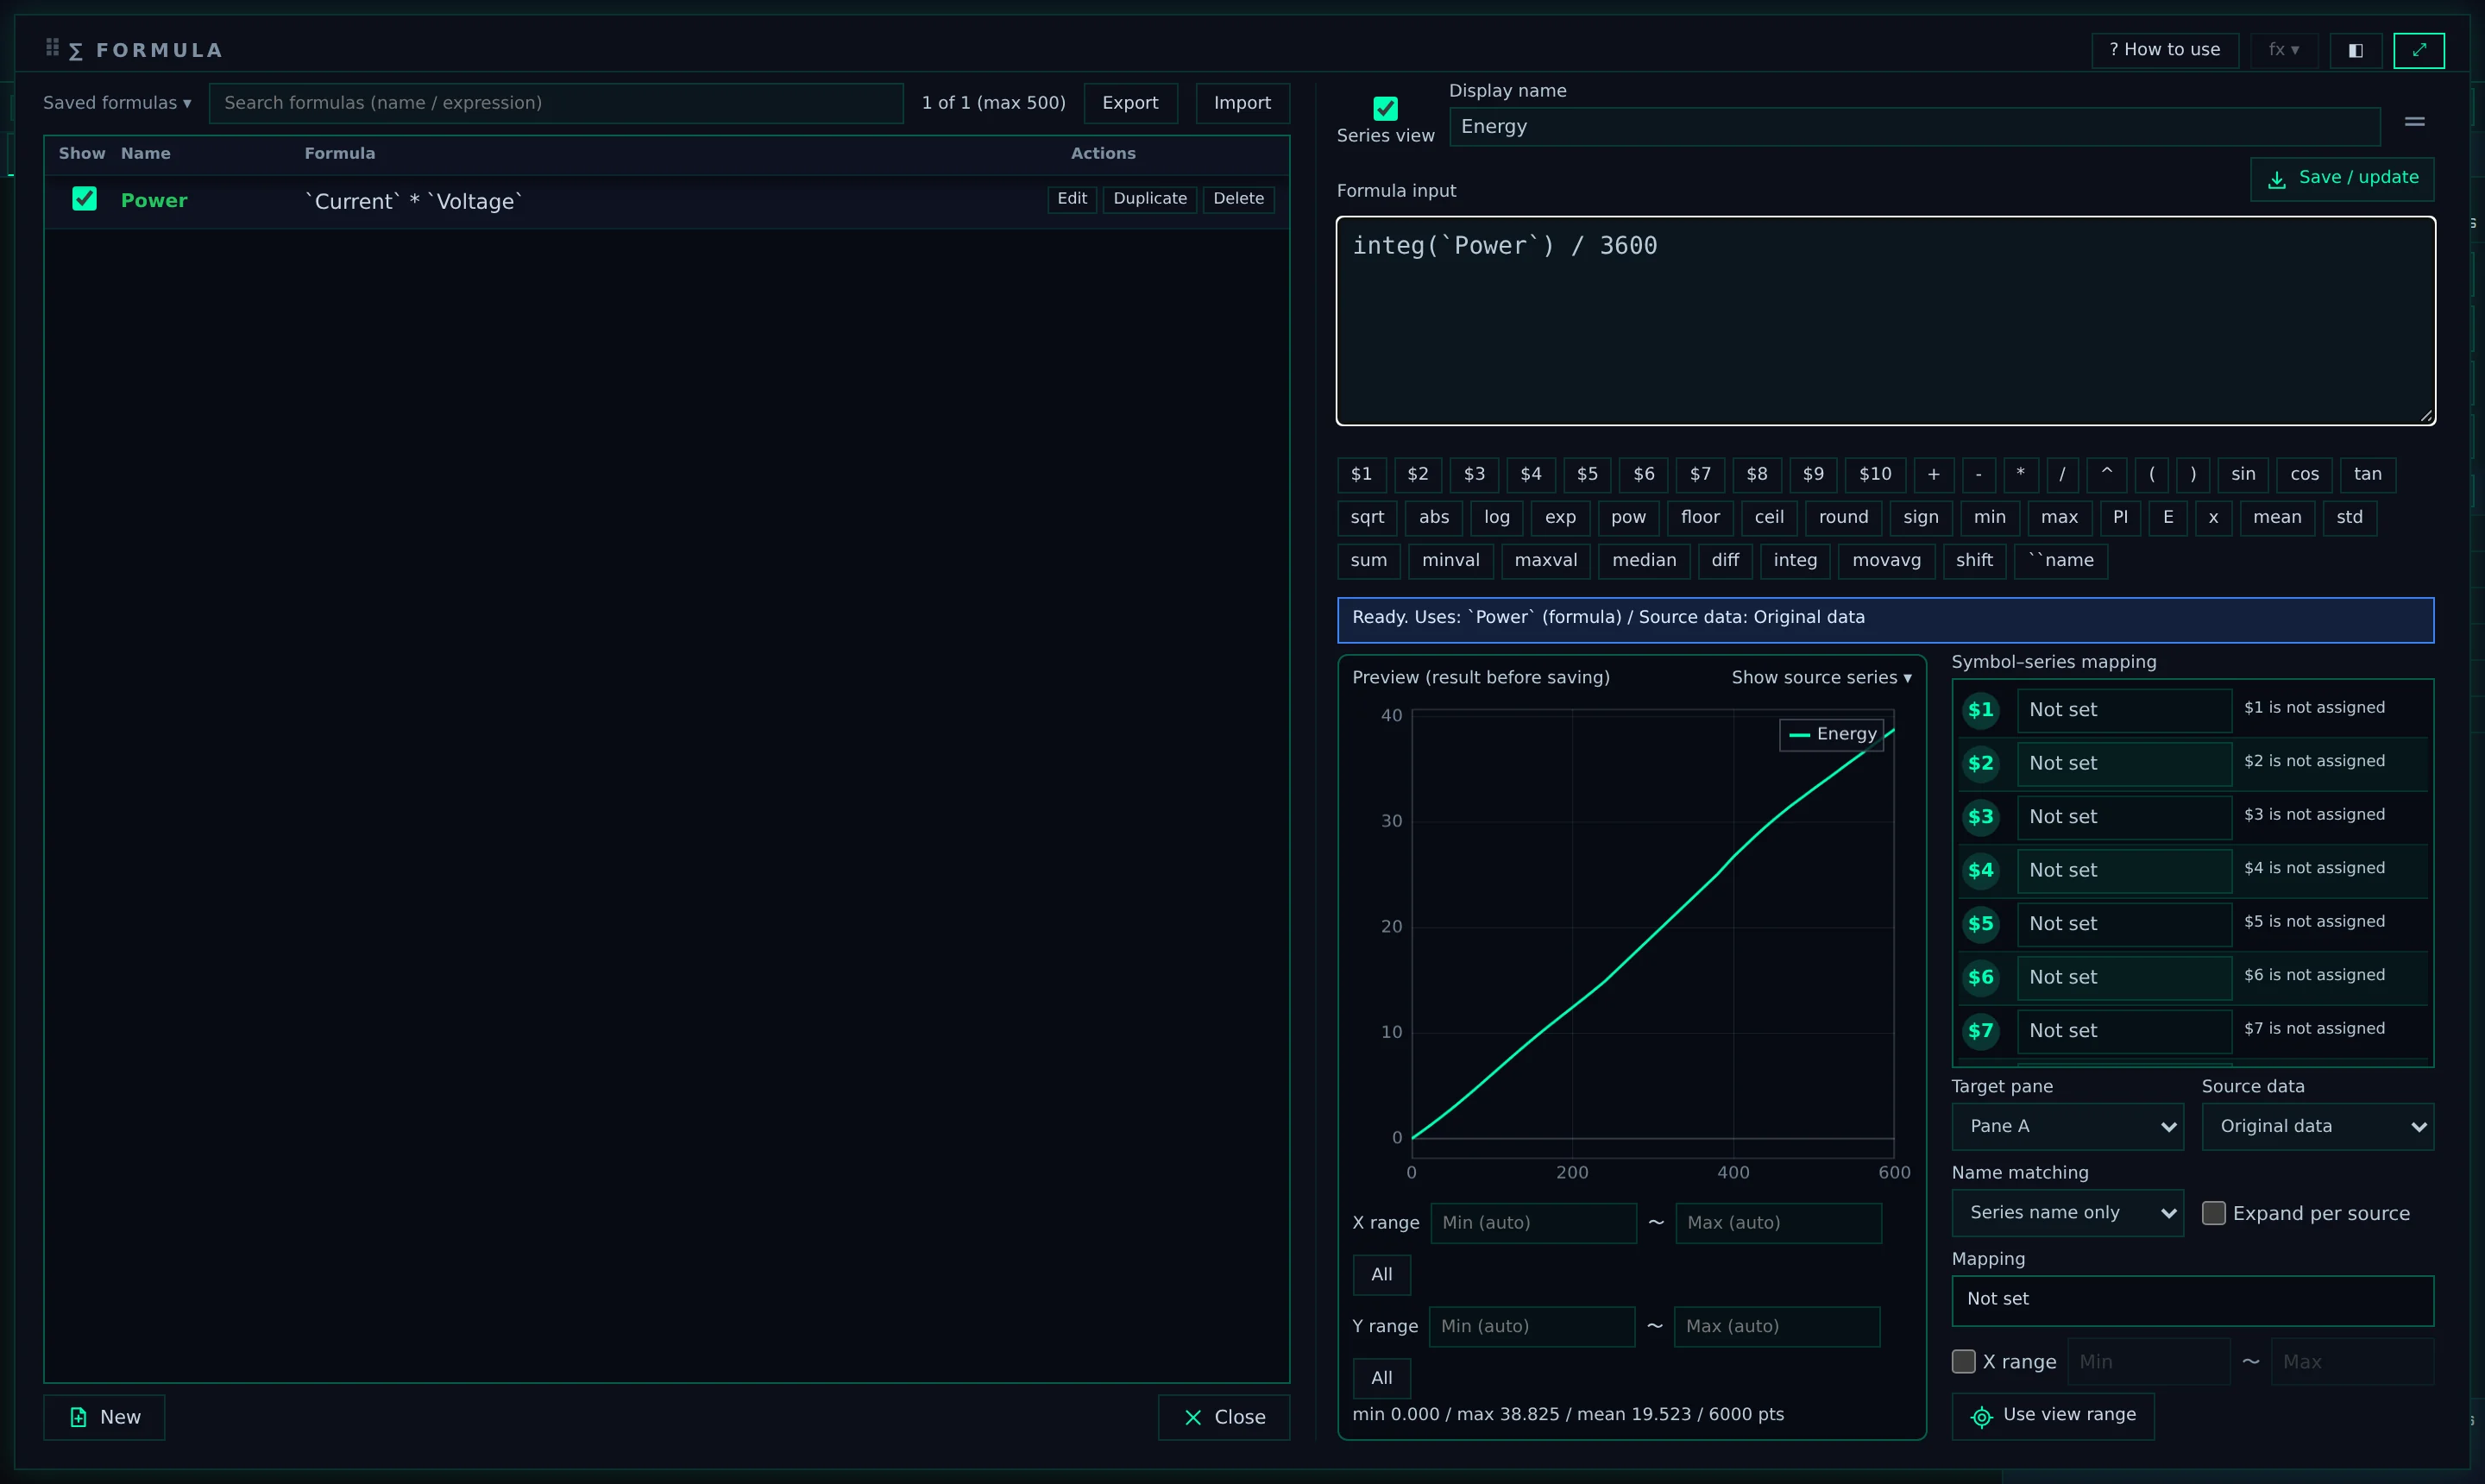Open the fx dropdown in header
This screenshot has height=1484, width=2485.
2284,50
